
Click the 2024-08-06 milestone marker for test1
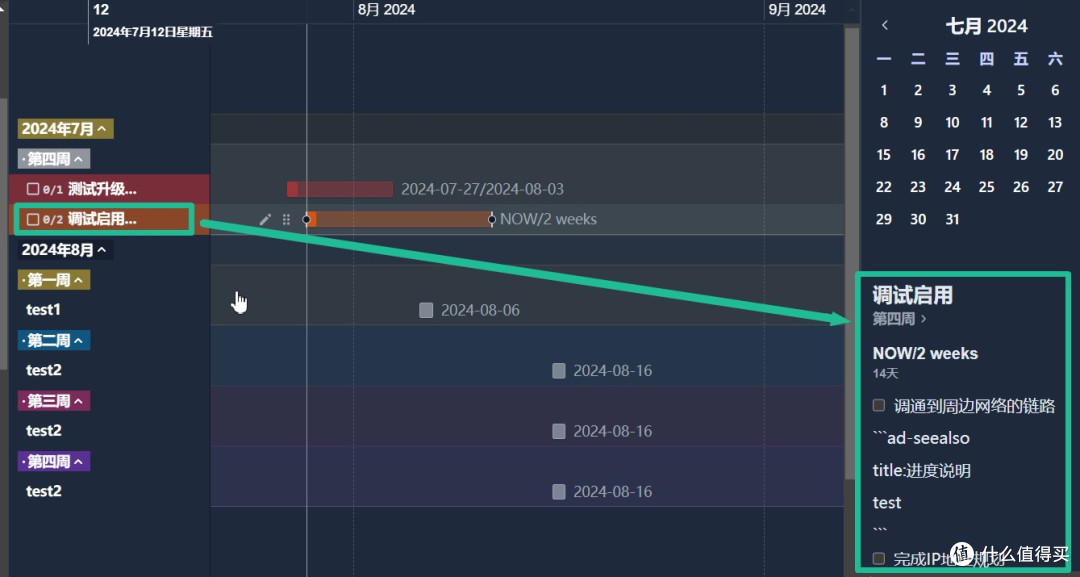(426, 310)
